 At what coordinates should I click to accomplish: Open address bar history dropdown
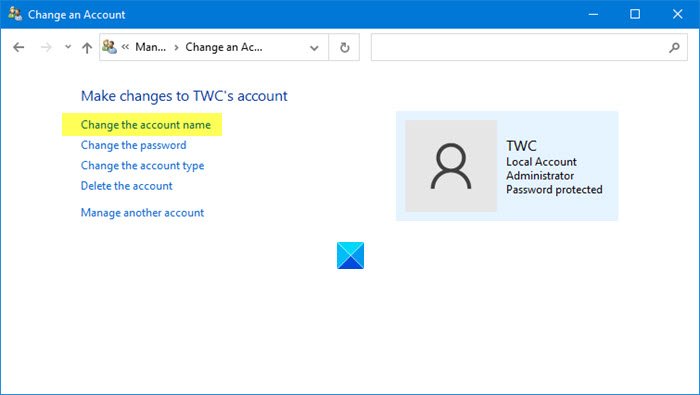[314, 47]
